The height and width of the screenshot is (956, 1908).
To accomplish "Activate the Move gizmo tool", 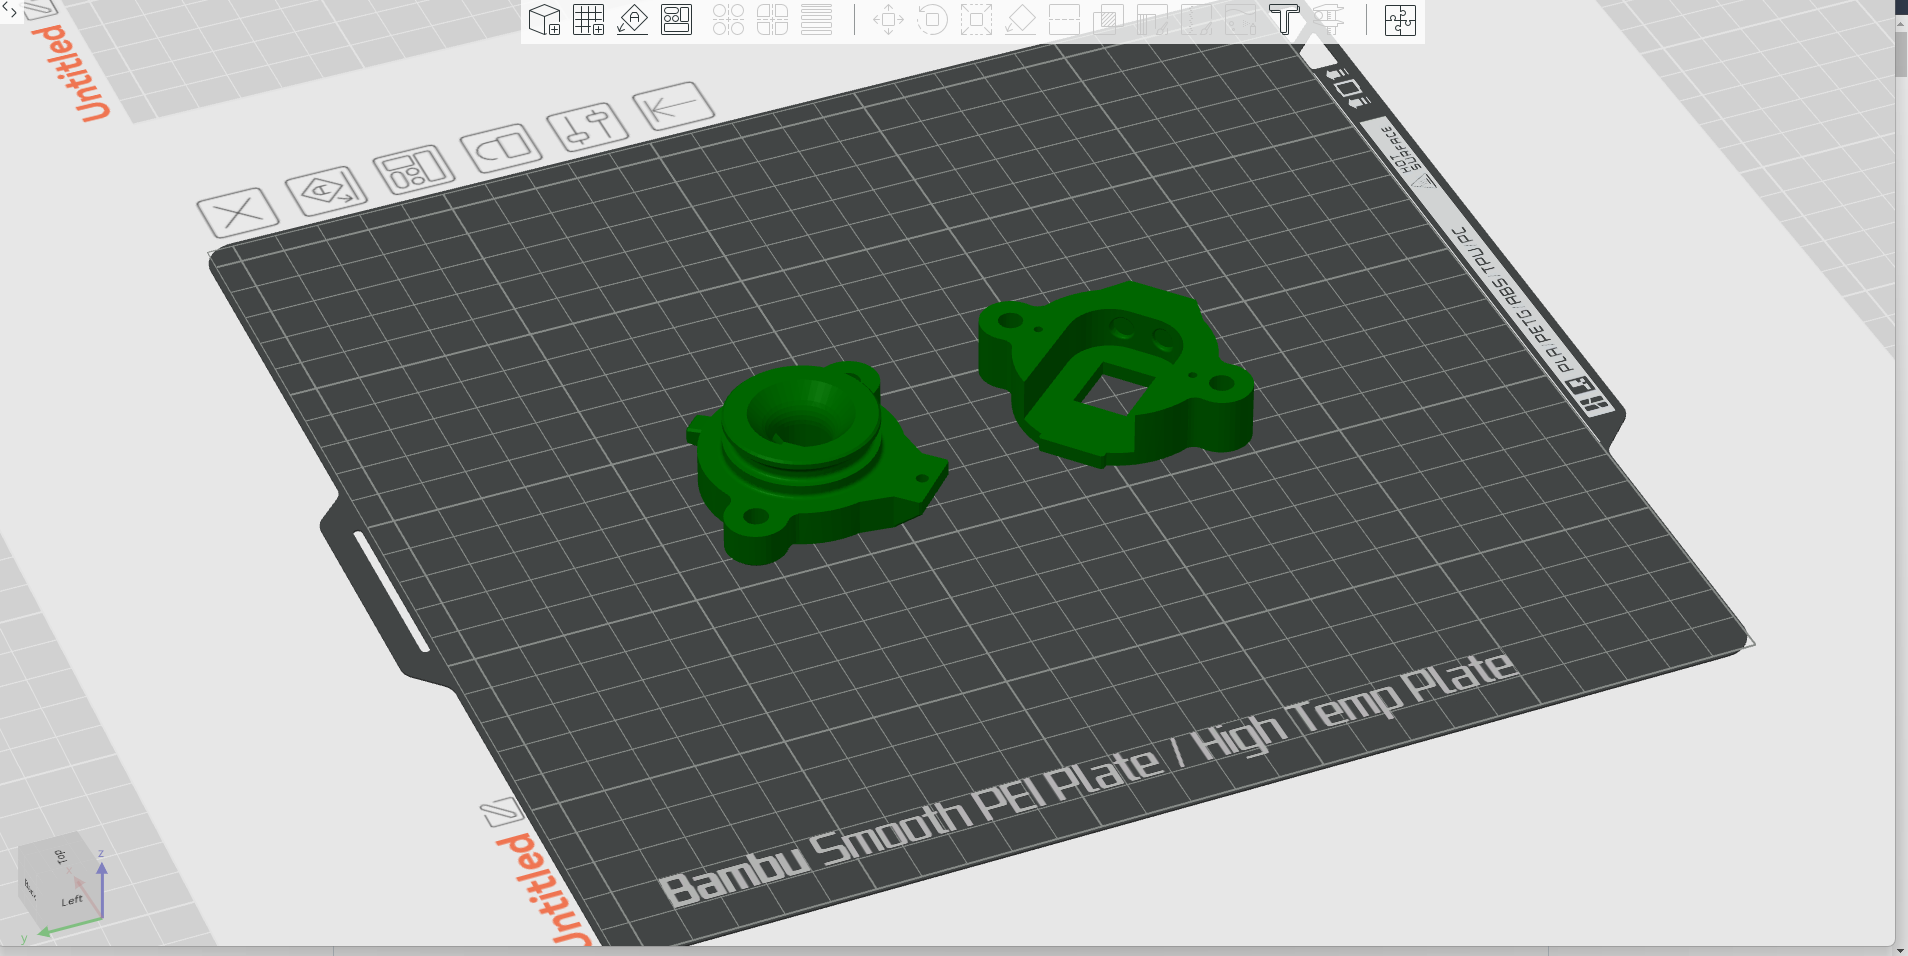I will tap(888, 20).
